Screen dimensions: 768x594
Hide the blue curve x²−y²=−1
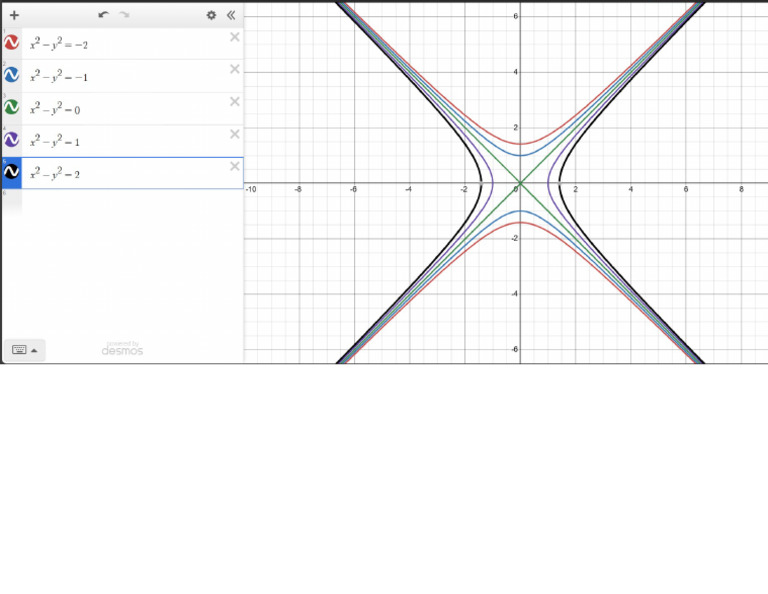[11, 74]
